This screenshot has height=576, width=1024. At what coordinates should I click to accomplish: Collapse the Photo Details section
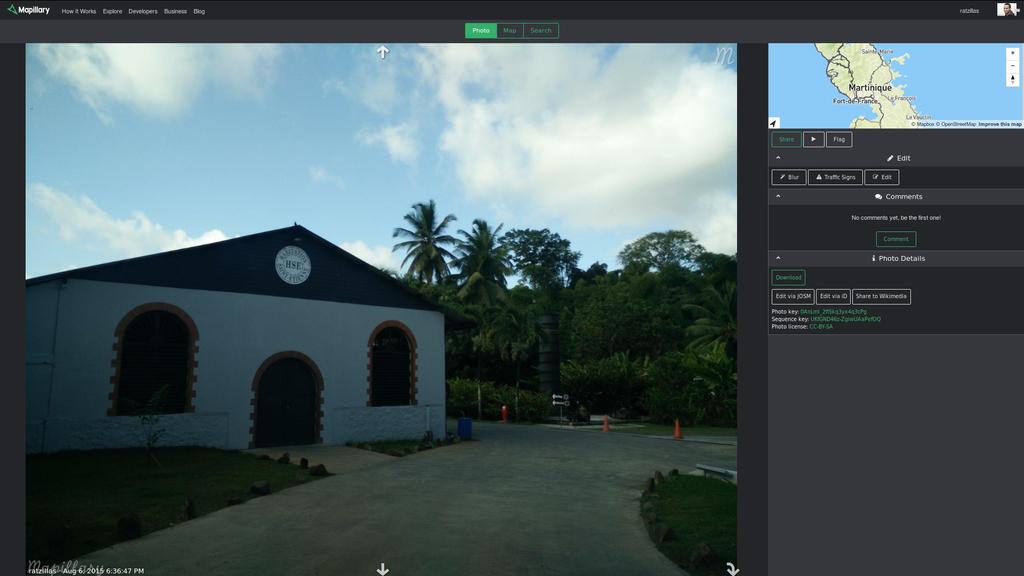click(x=778, y=258)
